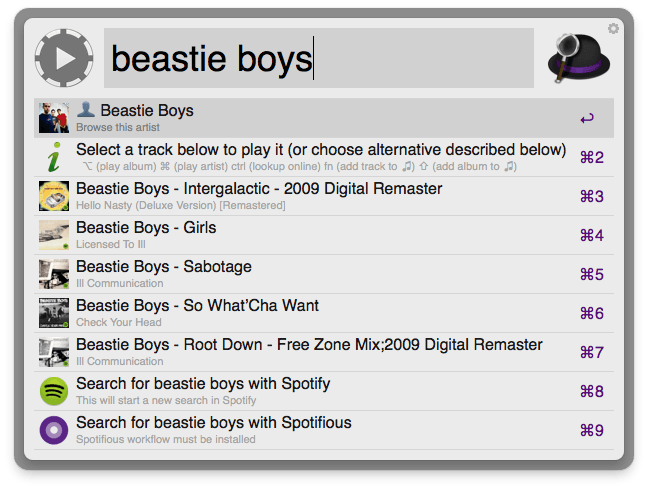Click the play button icon
This screenshot has width=648, height=490.
coord(63,58)
